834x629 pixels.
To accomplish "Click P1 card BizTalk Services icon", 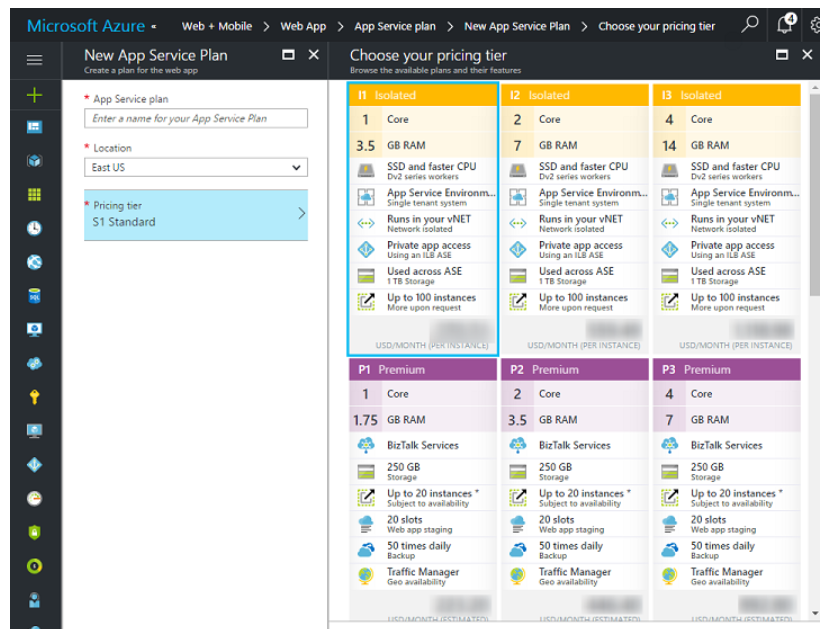I will [366, 445].
